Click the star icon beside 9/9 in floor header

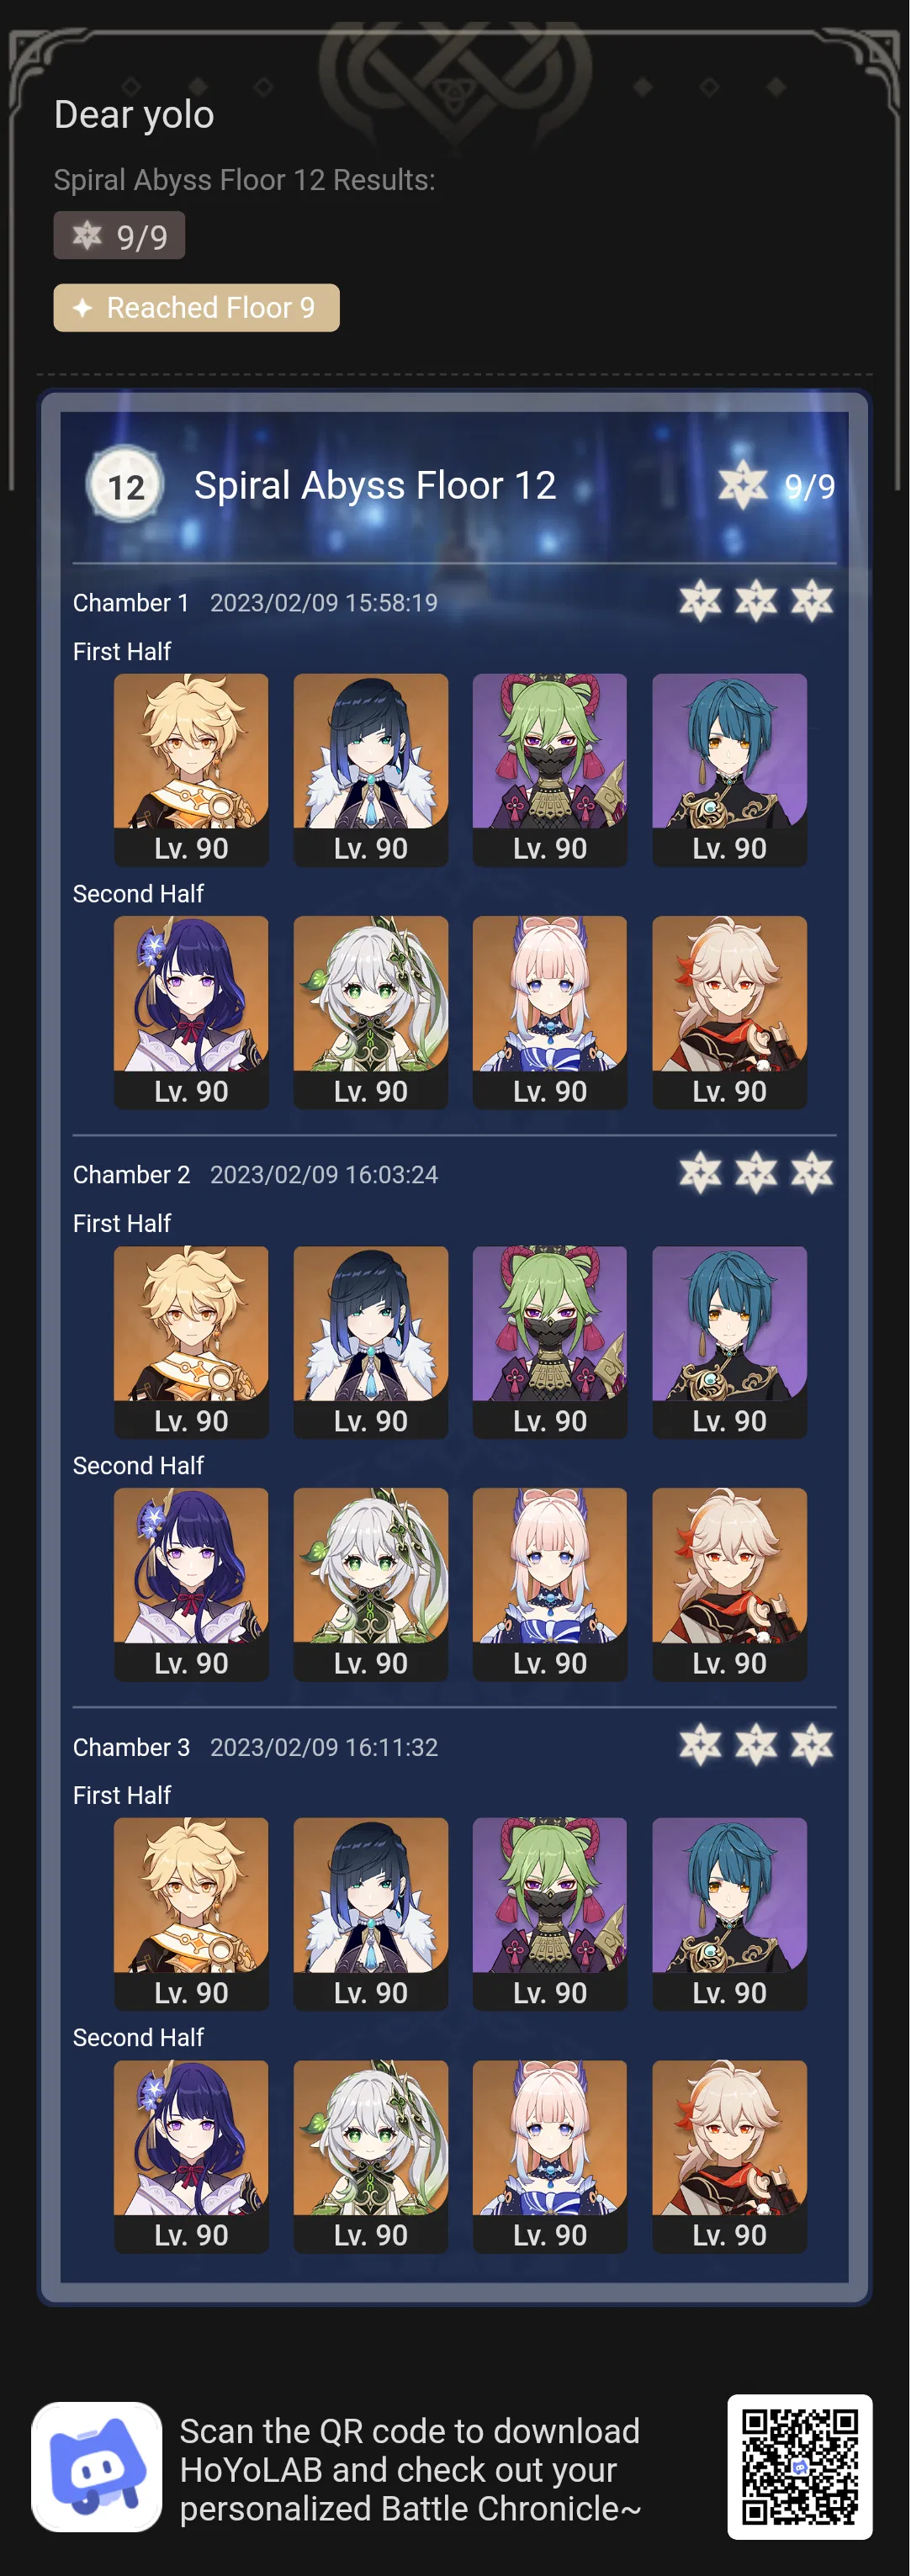[x=742, y=485]
